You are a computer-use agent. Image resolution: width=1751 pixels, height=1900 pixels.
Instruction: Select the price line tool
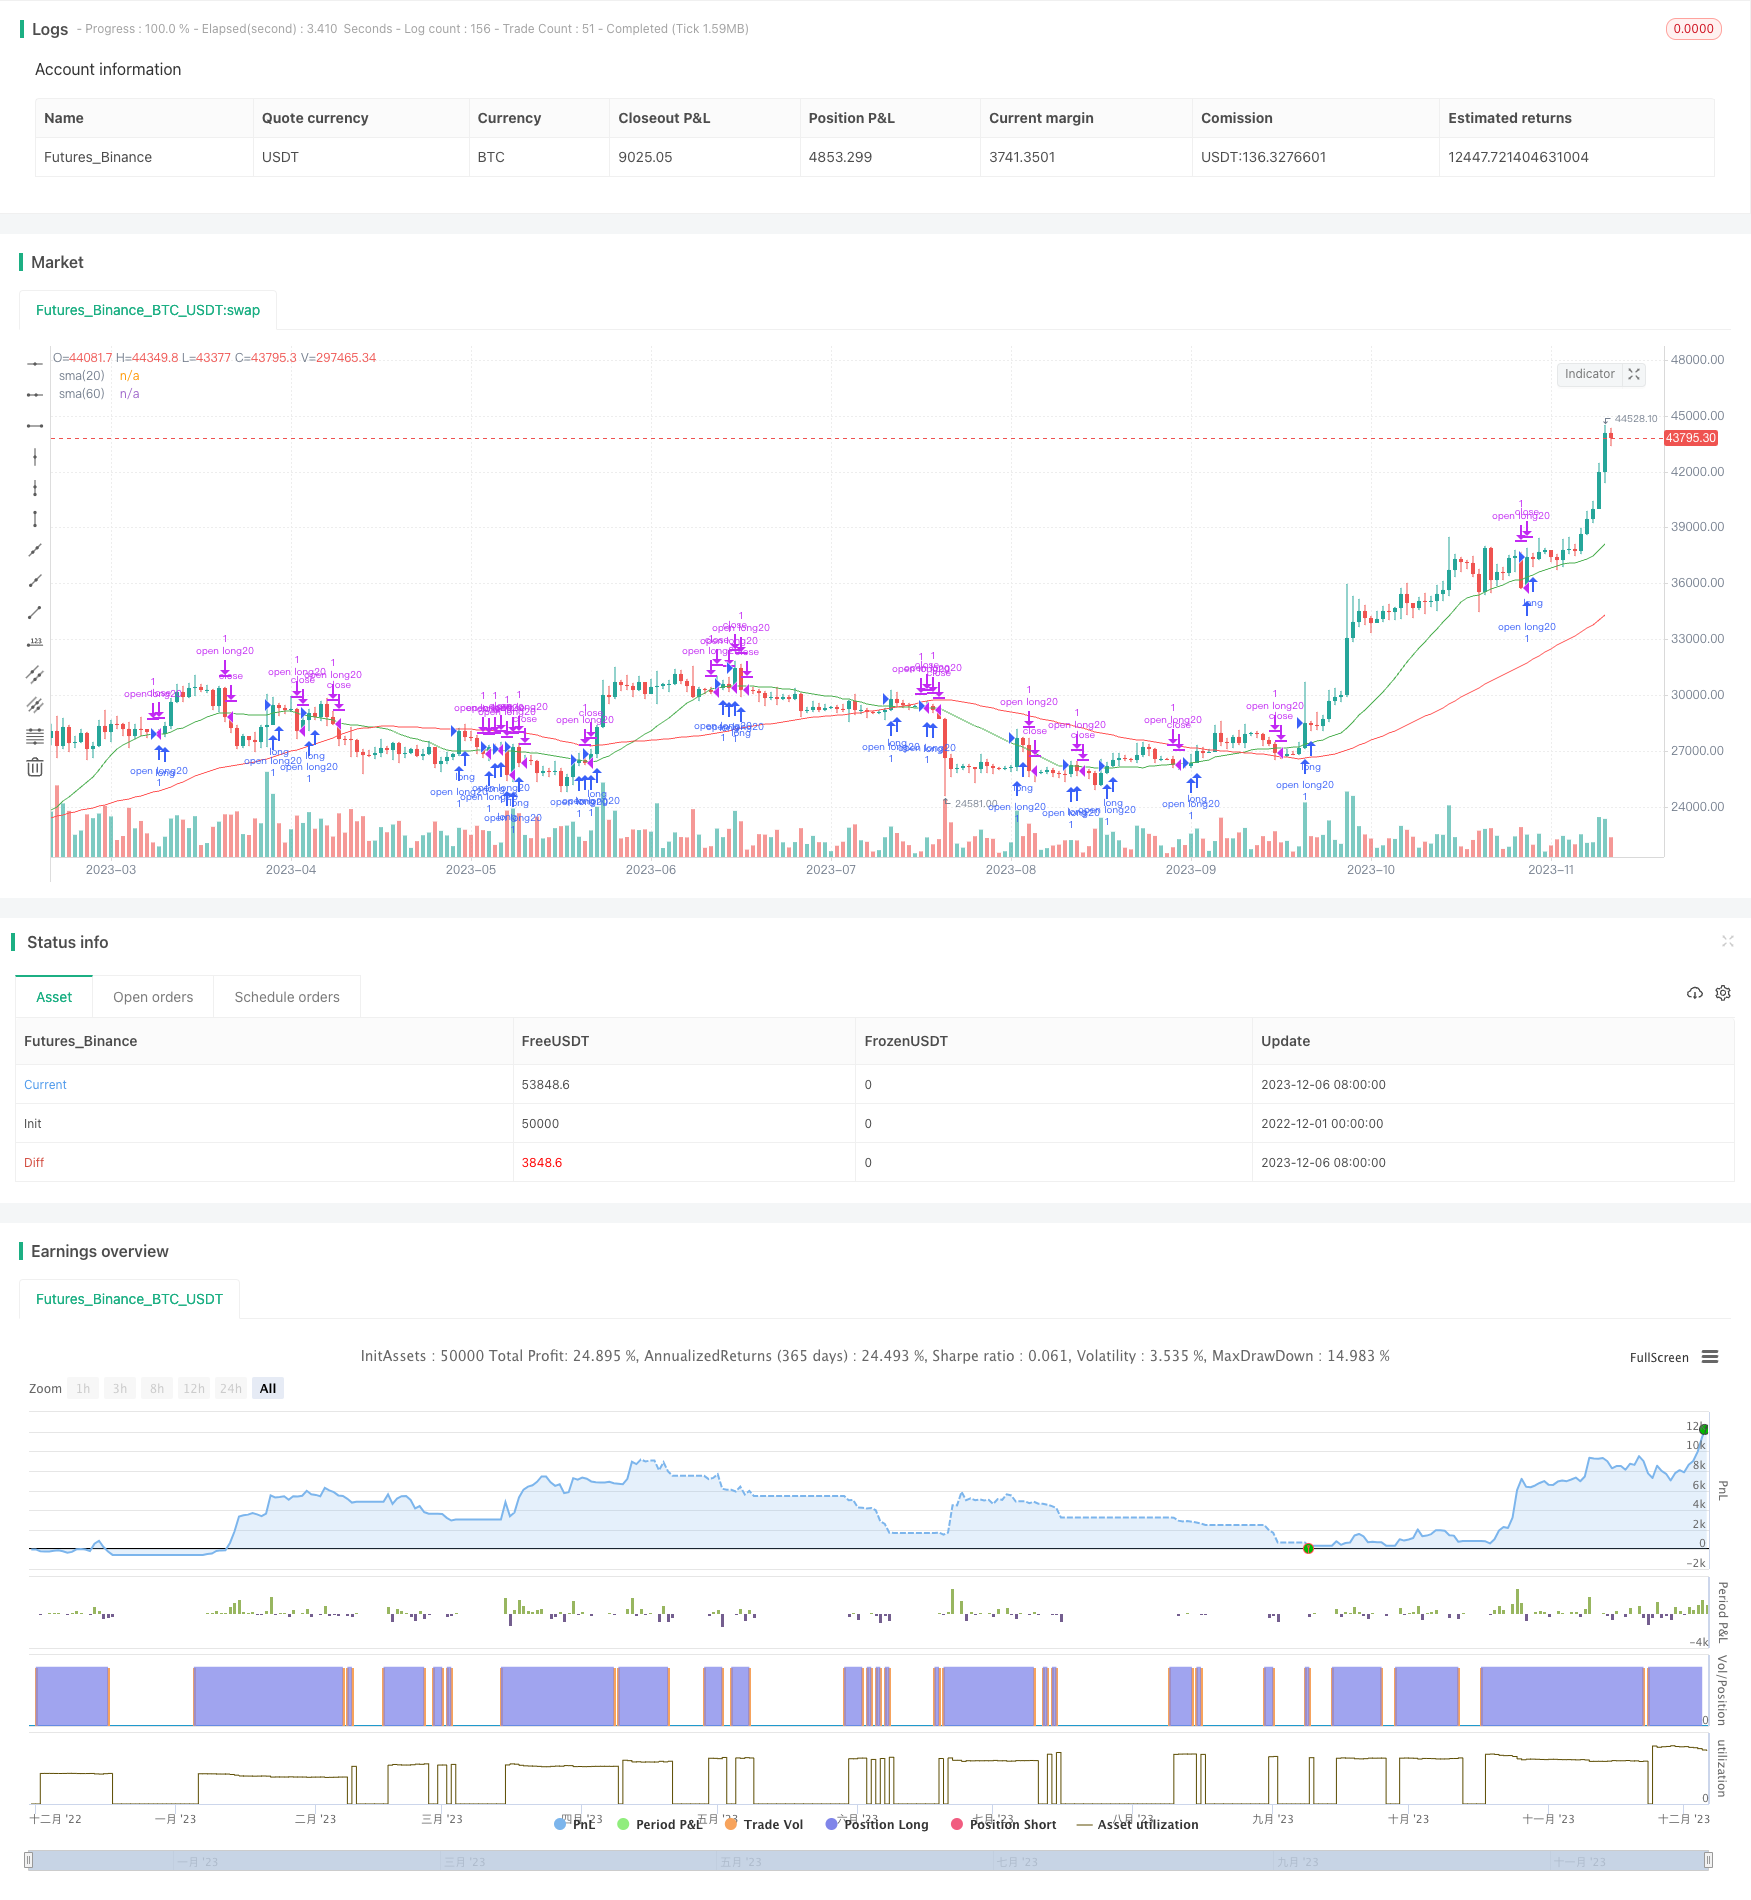(35, 643)
